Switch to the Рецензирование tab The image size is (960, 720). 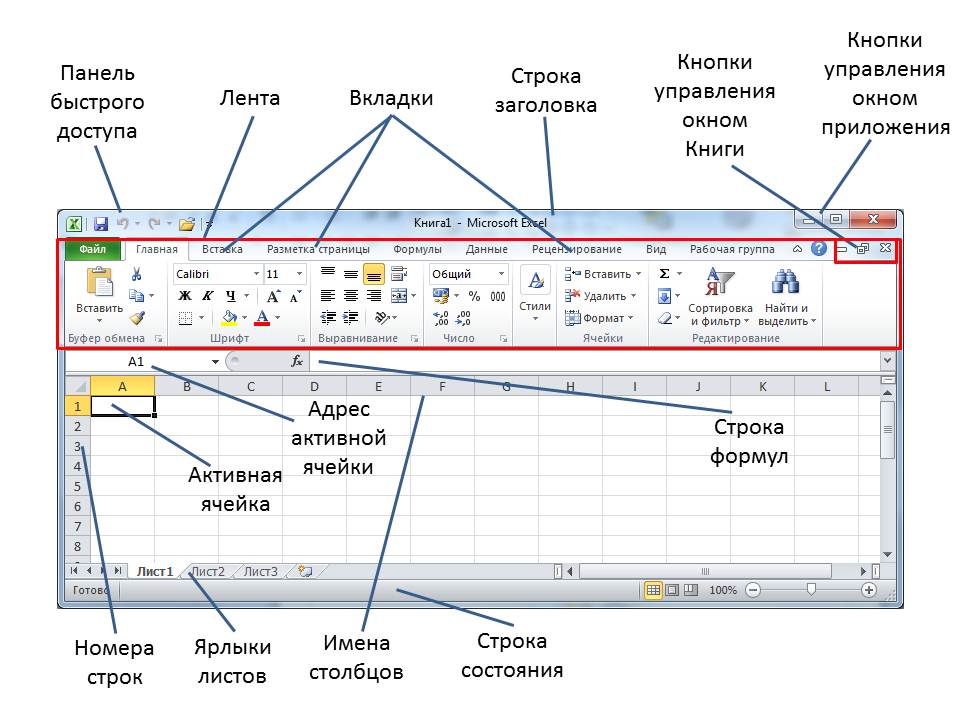click(x=577, y=250)
